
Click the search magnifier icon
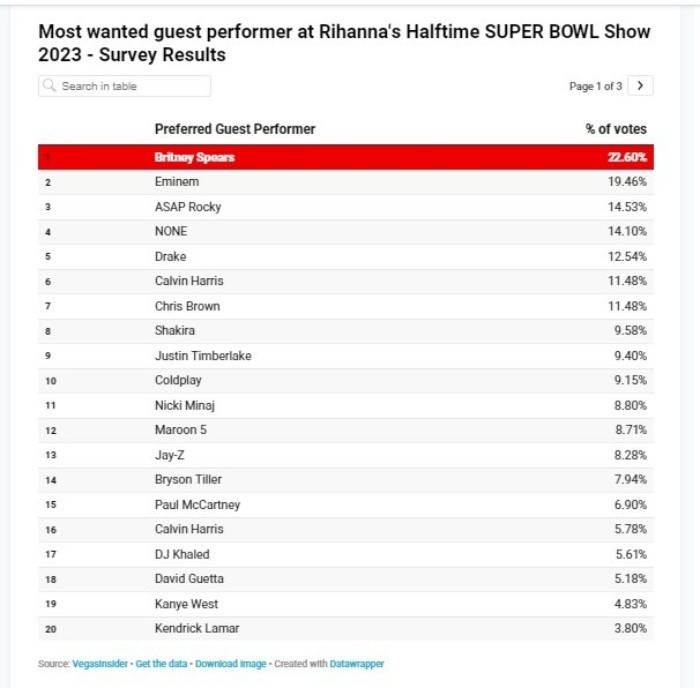[x=50, y=86]
